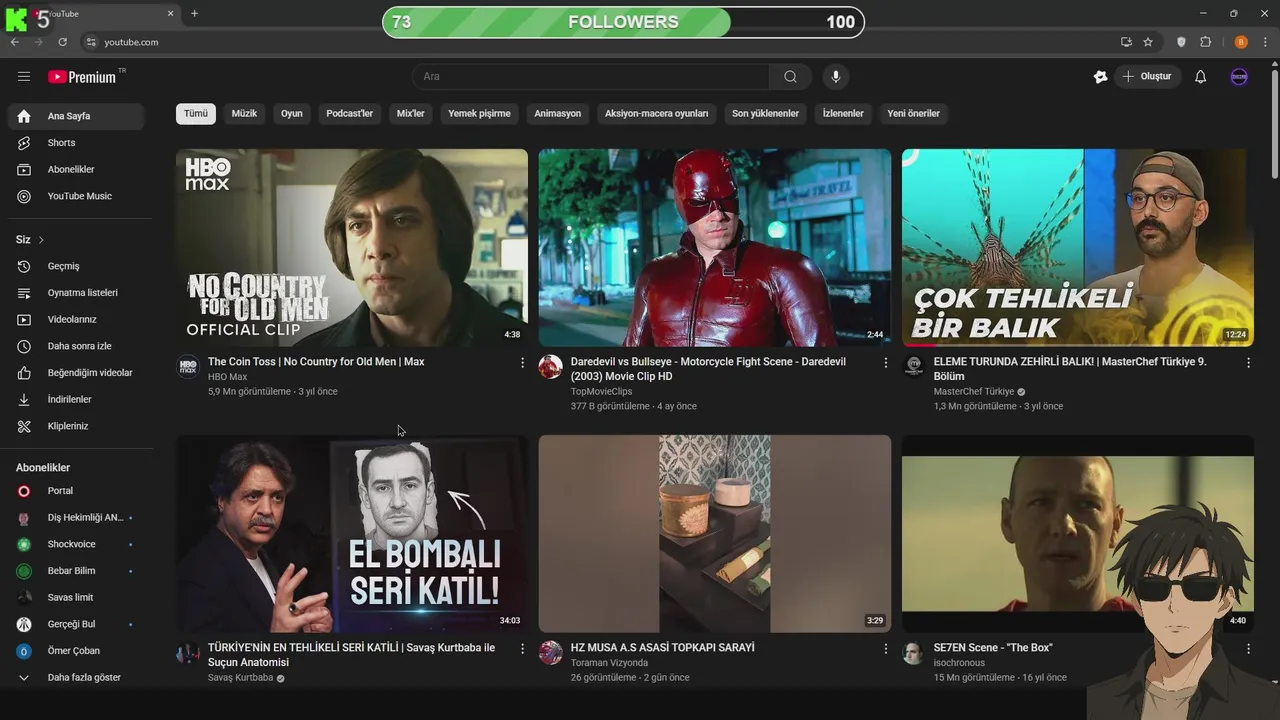
Task: Open Daha sonra izle list
Action: (x=76, y=346)
